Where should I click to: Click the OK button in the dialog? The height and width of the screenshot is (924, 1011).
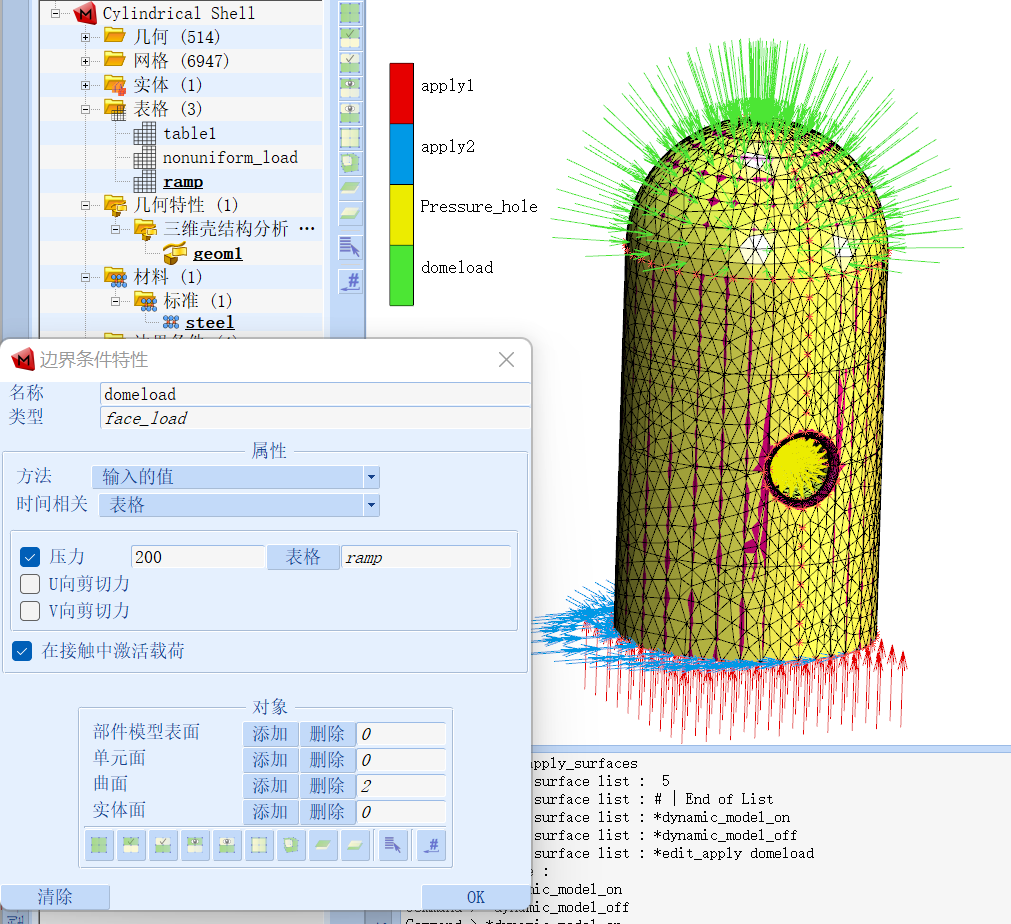[476, 897]
